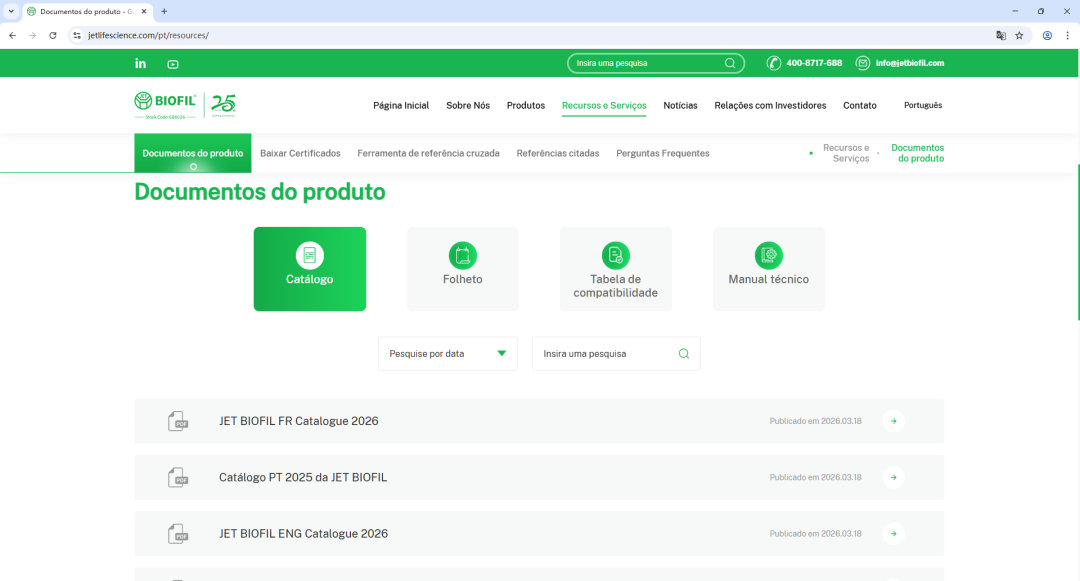Go back with browser back arrow
Viewport: 1080px width, 581px height.
pyautogui.click(x=12, y=35)
